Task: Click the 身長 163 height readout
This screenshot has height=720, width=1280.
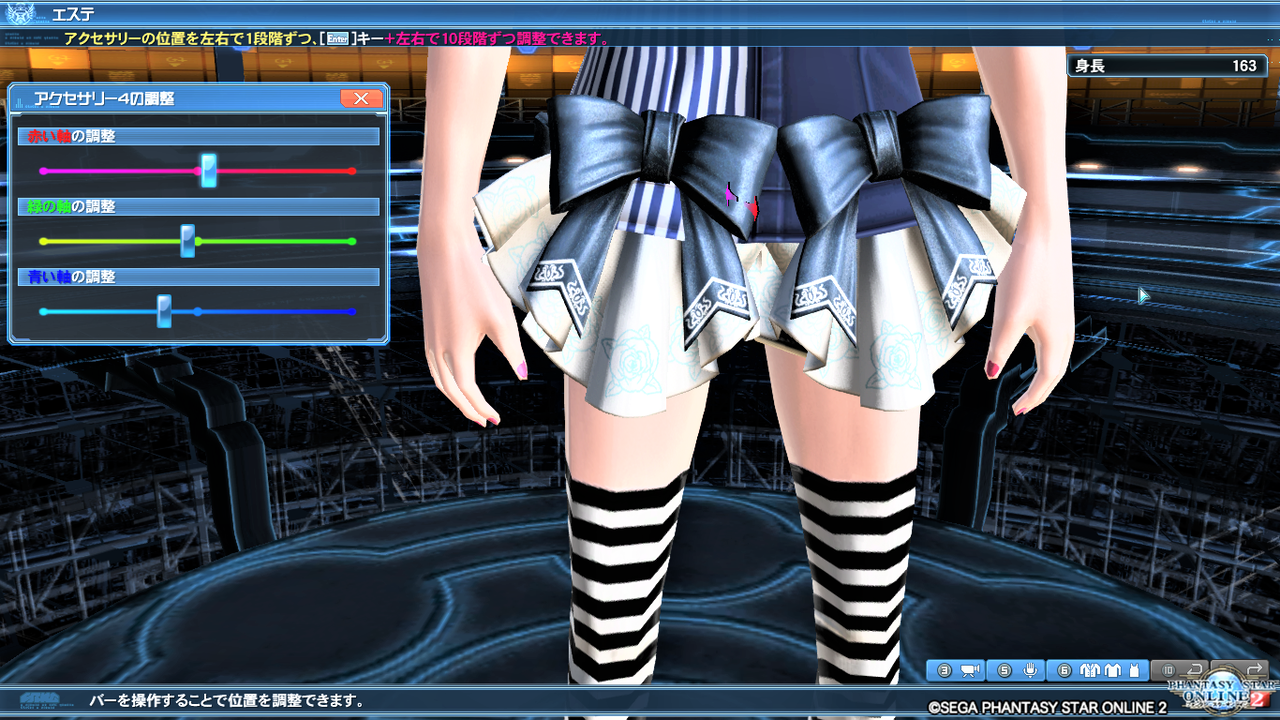Action: coord(1166,66)
